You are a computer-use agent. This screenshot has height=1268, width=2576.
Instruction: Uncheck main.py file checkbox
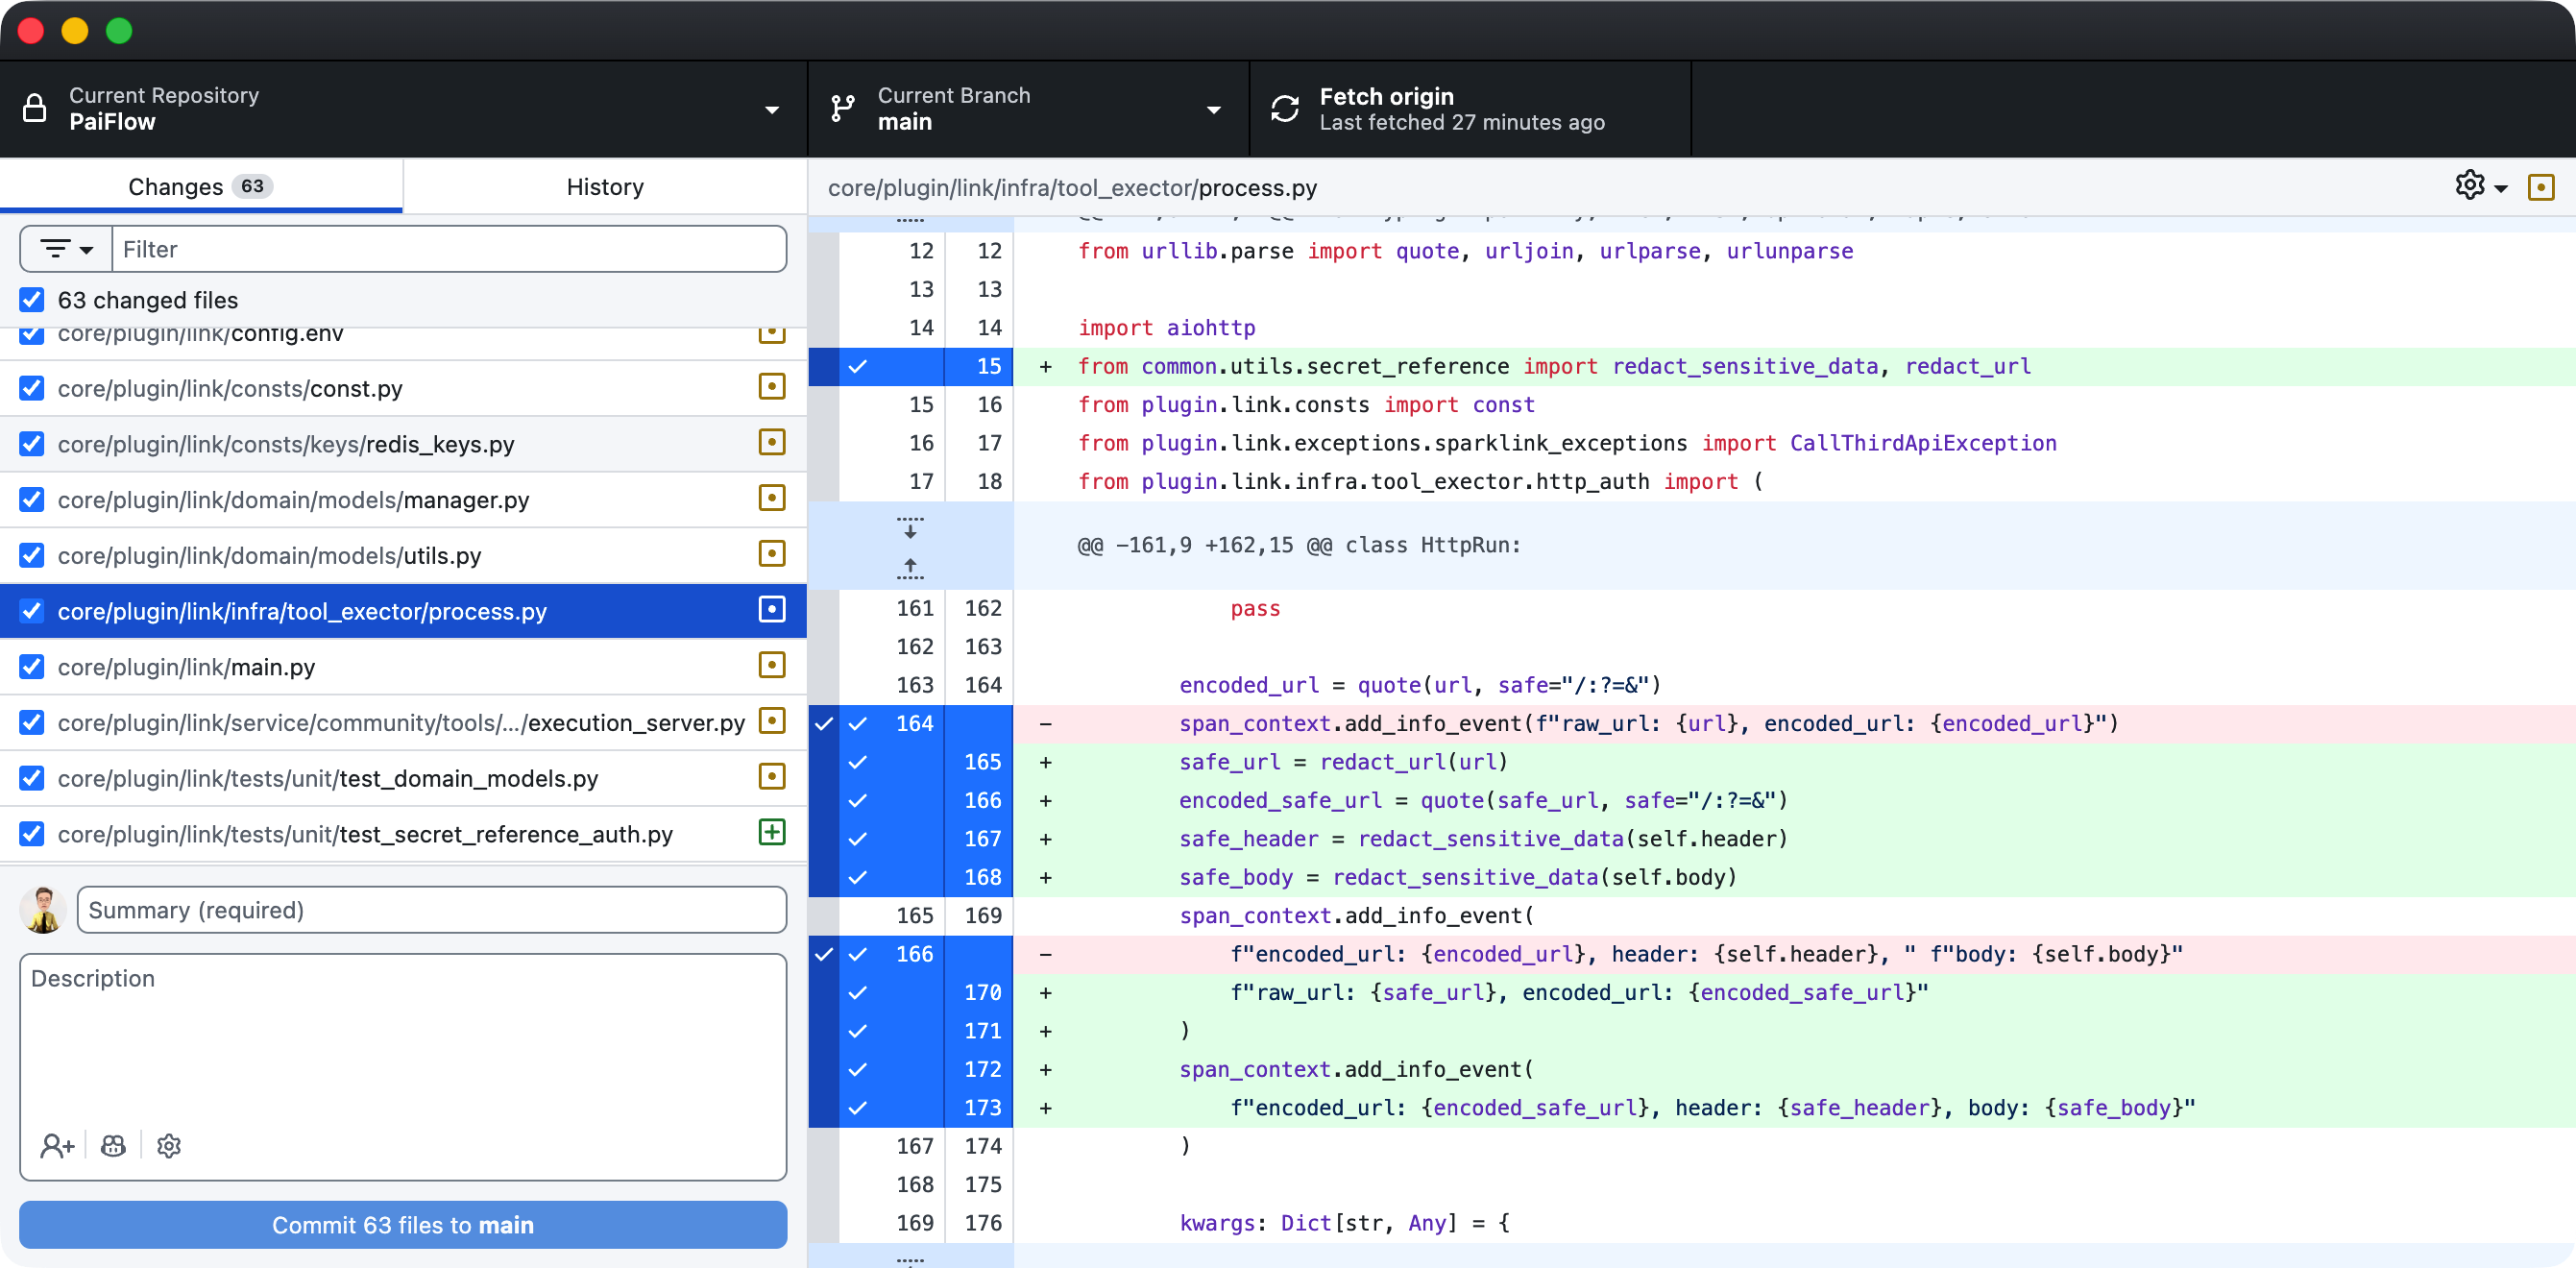click(x=32, y=667)
